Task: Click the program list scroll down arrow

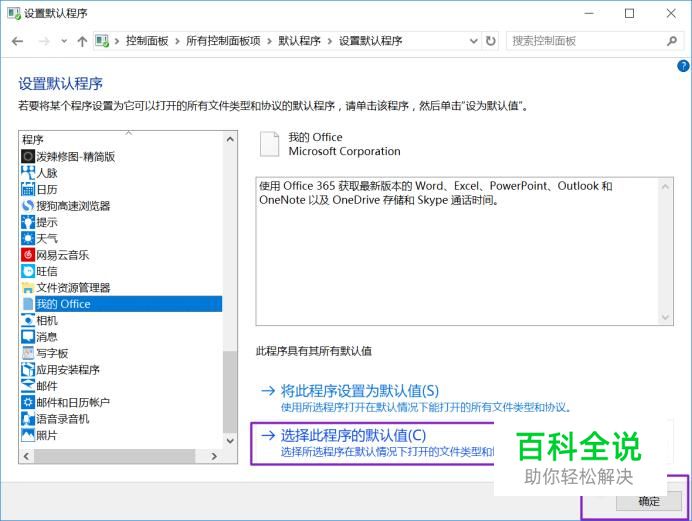Action: [x=230, y=440]
